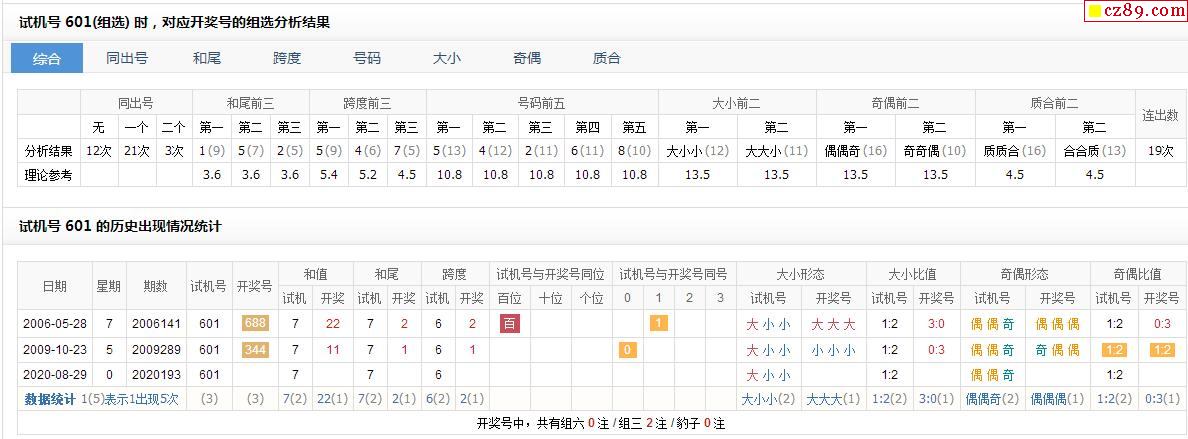Click the 奇偶偶 pattern cell
The height and width of the screenshot is (439, 1188).
(1057, 350)
